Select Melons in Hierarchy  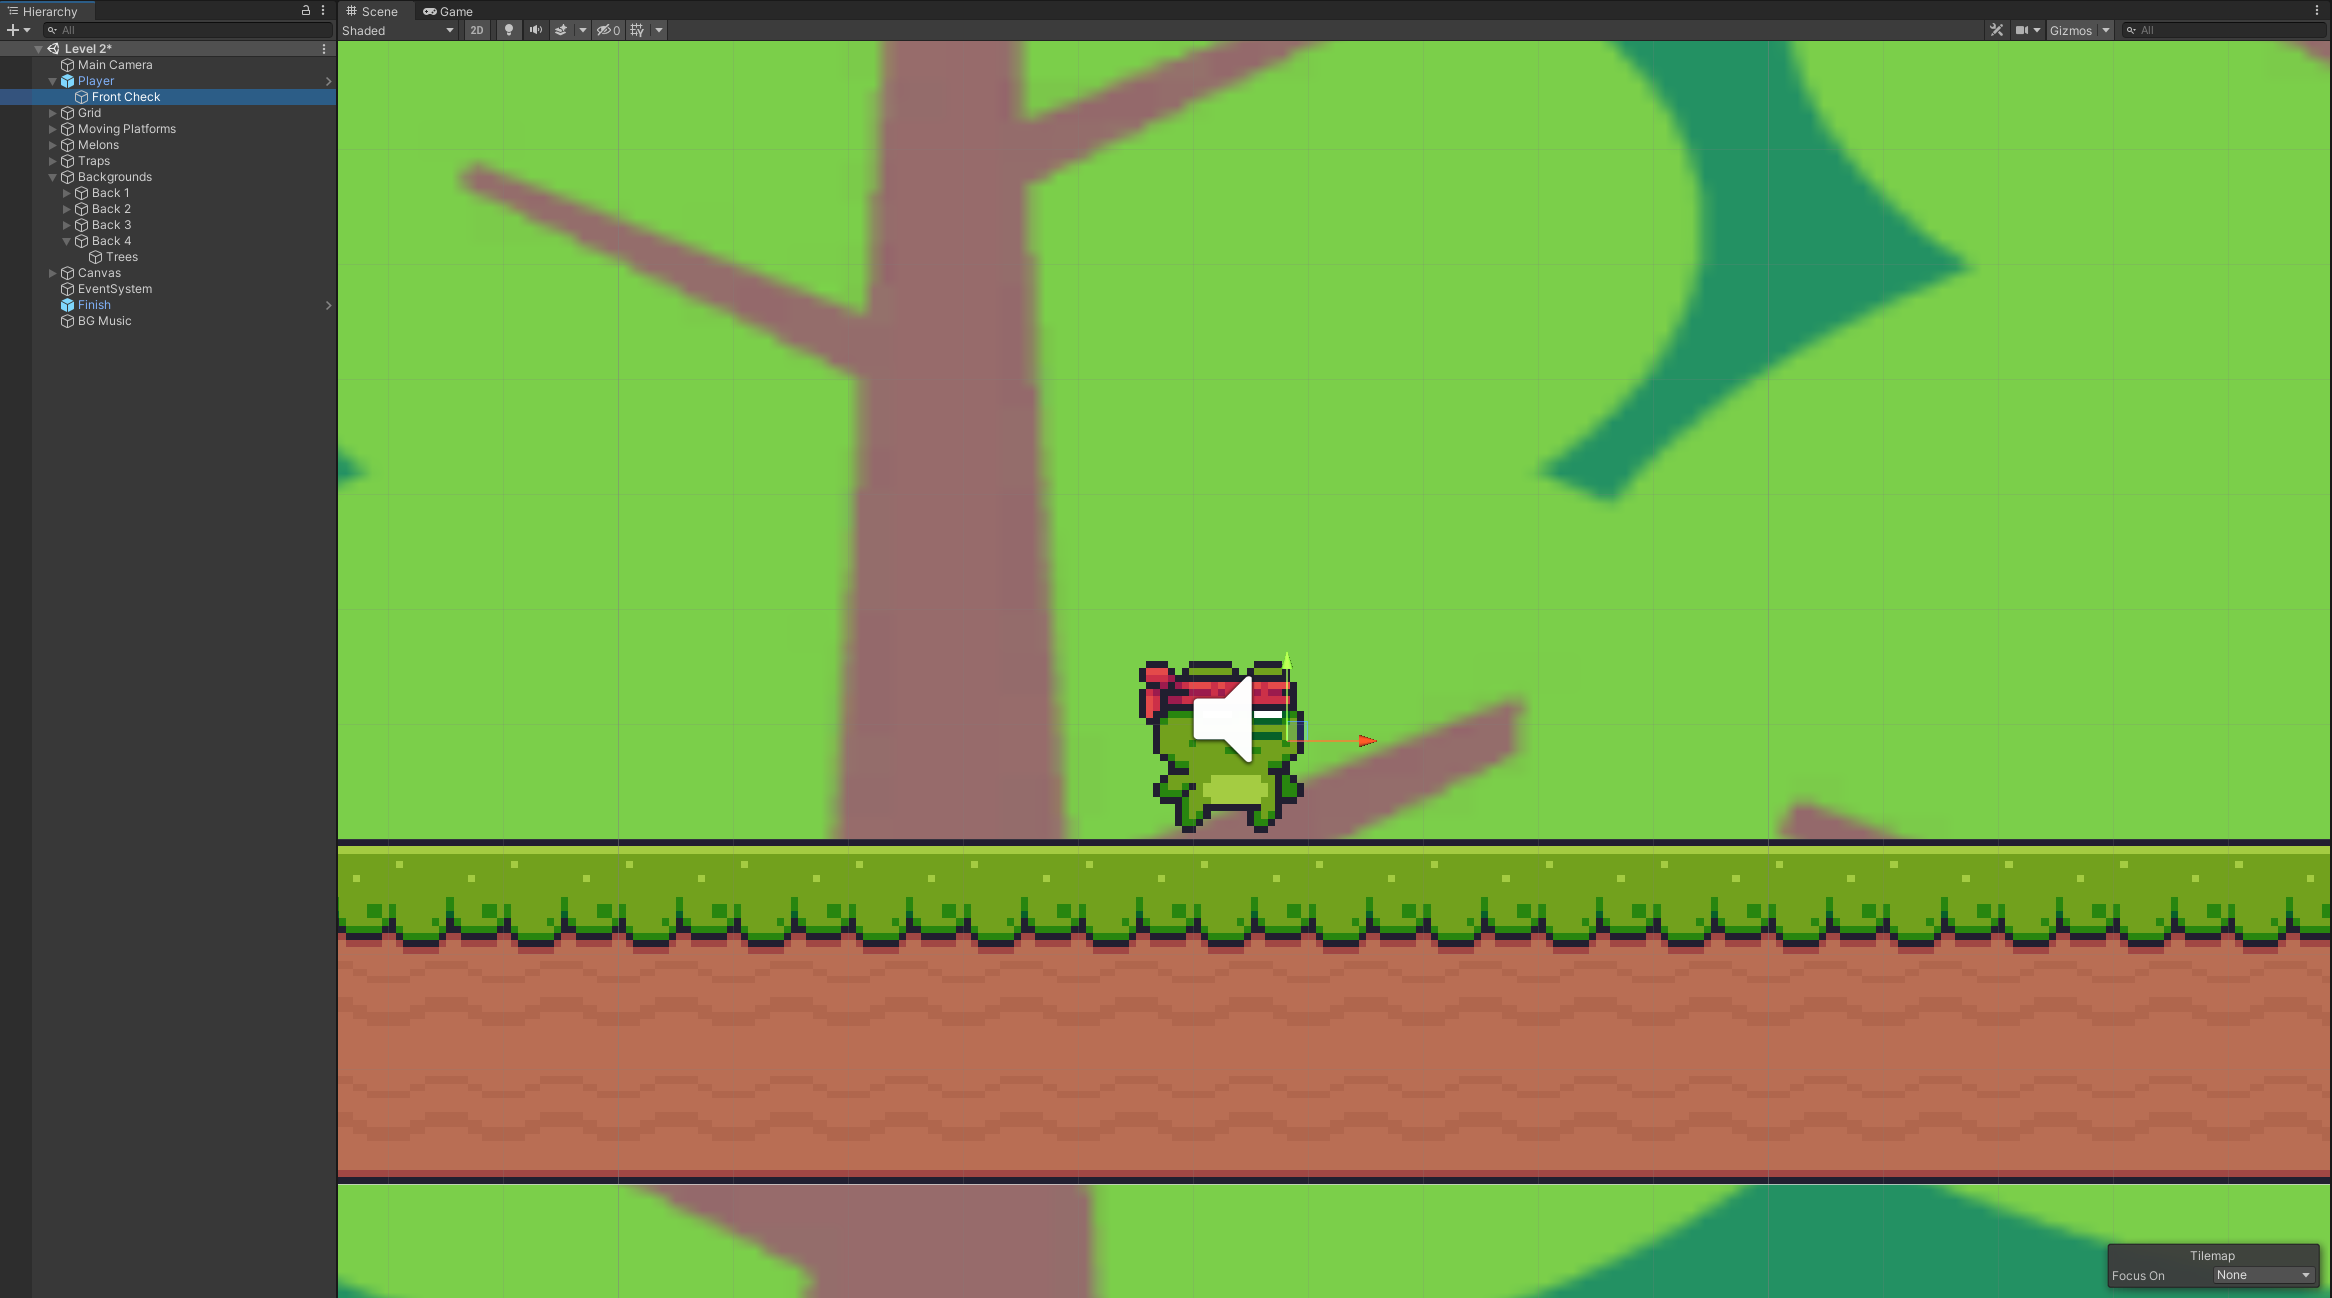[98, 145]
